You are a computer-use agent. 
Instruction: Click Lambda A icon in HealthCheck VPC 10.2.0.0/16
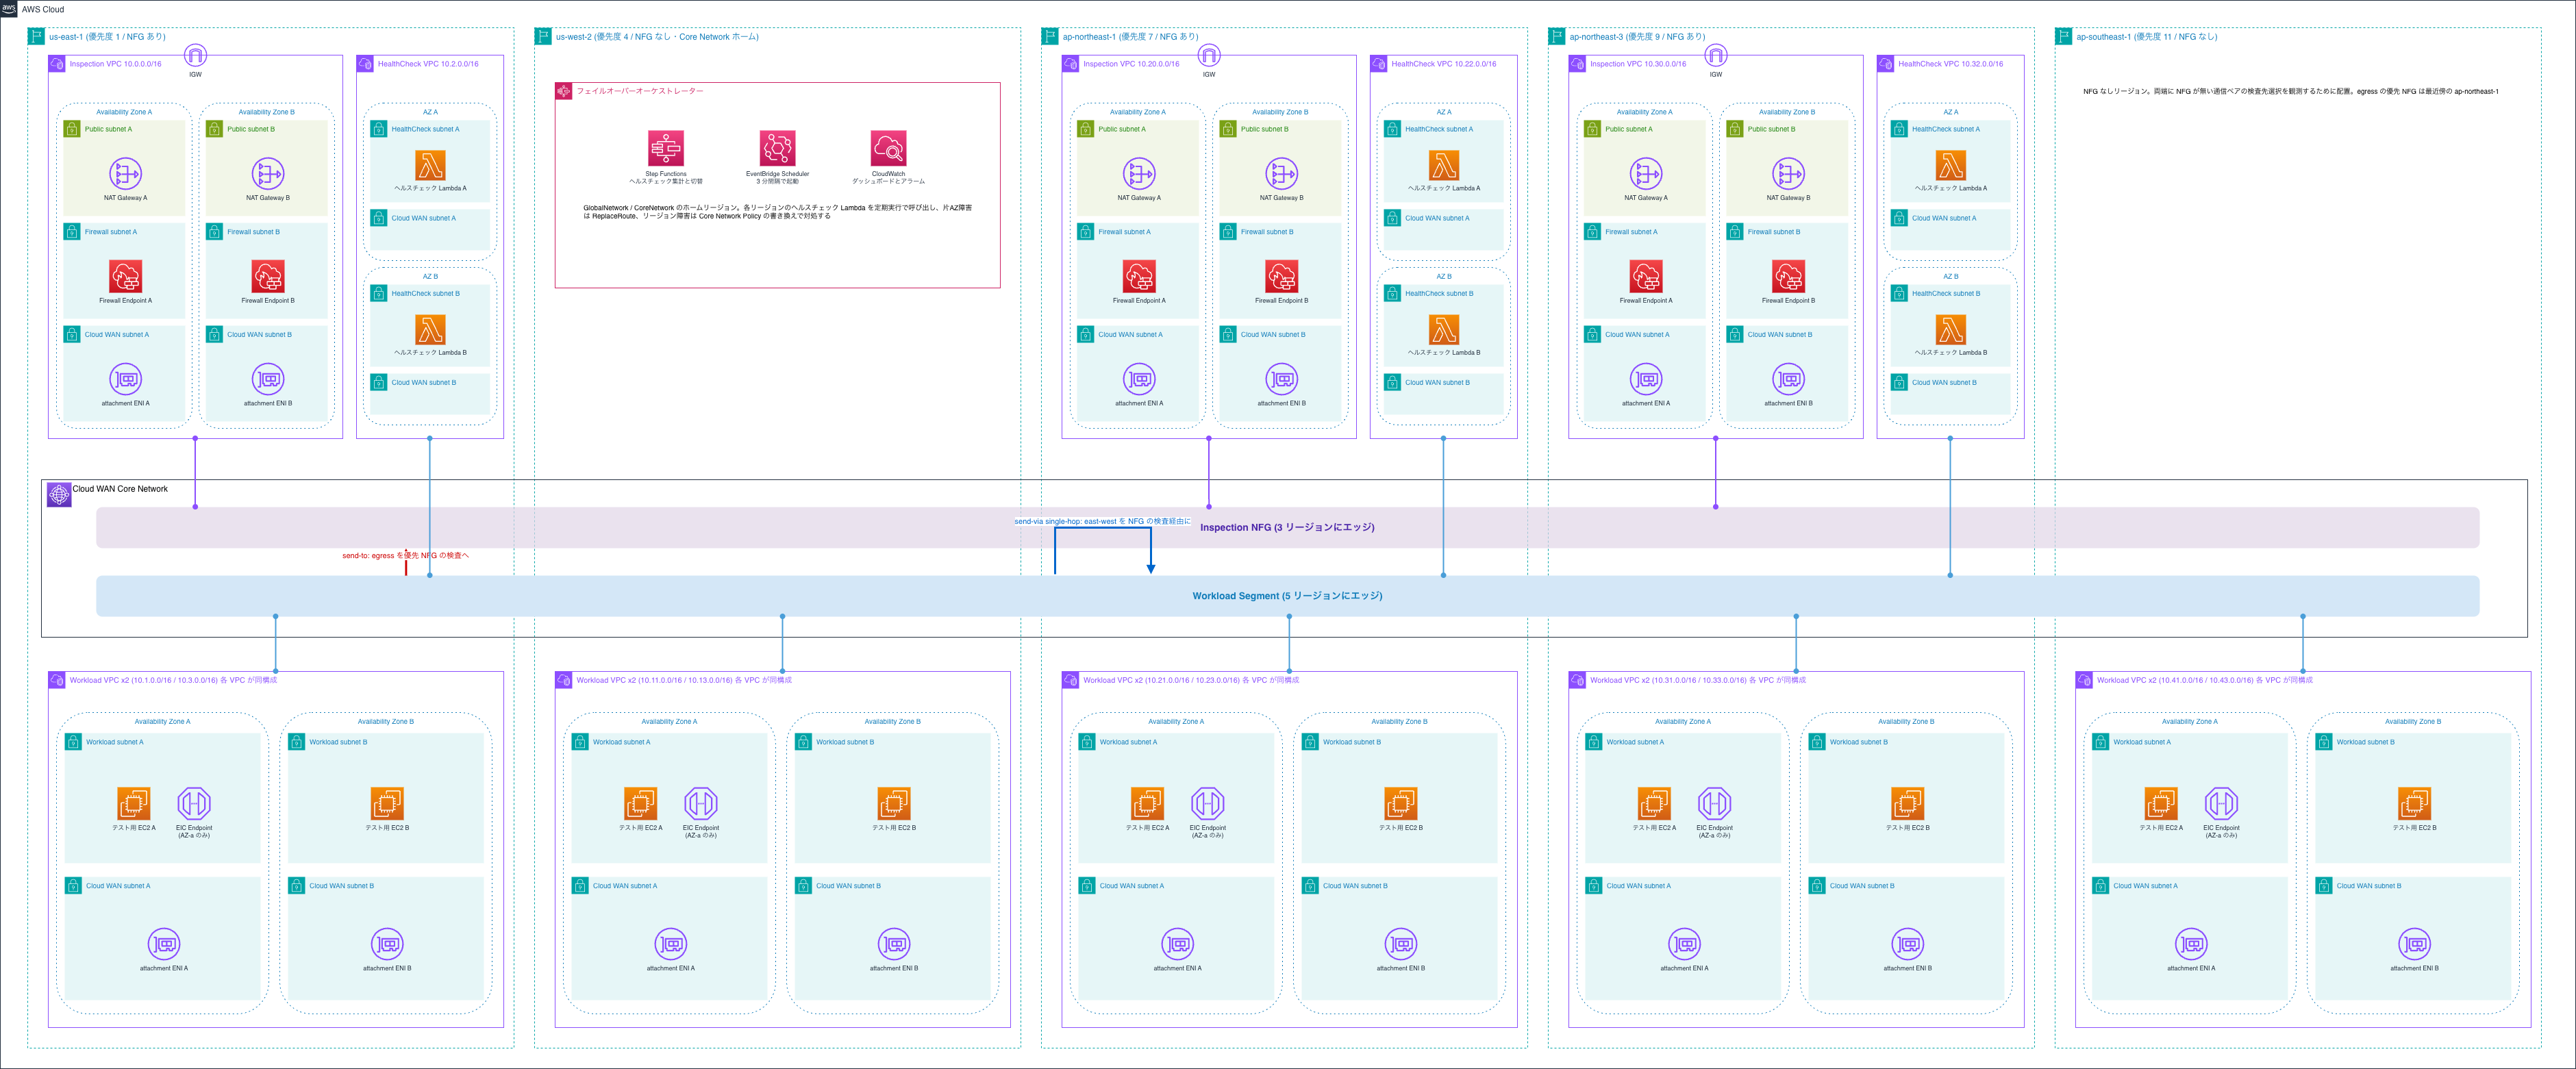coord(430,165)
